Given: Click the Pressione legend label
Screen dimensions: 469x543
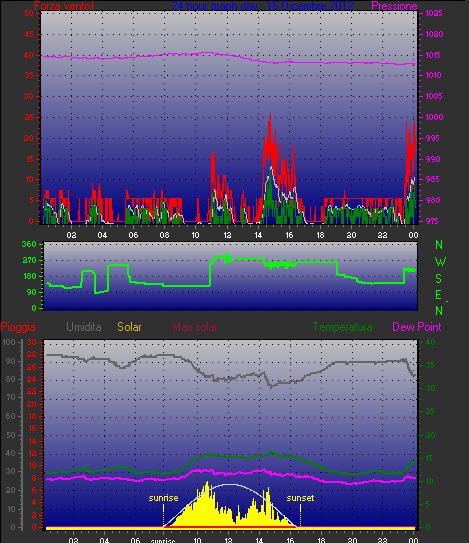Looking at the screenshot, I should 394,6.
